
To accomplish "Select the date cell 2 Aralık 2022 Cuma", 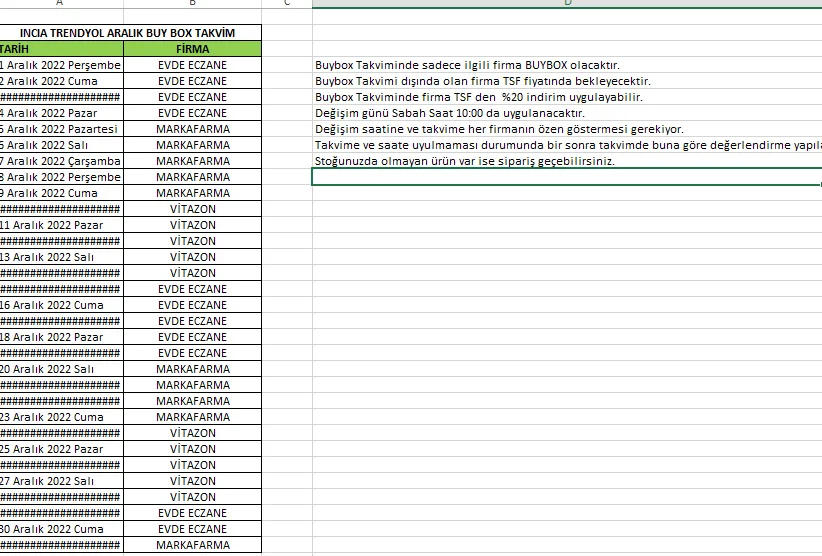I will (x=61, y=81).
